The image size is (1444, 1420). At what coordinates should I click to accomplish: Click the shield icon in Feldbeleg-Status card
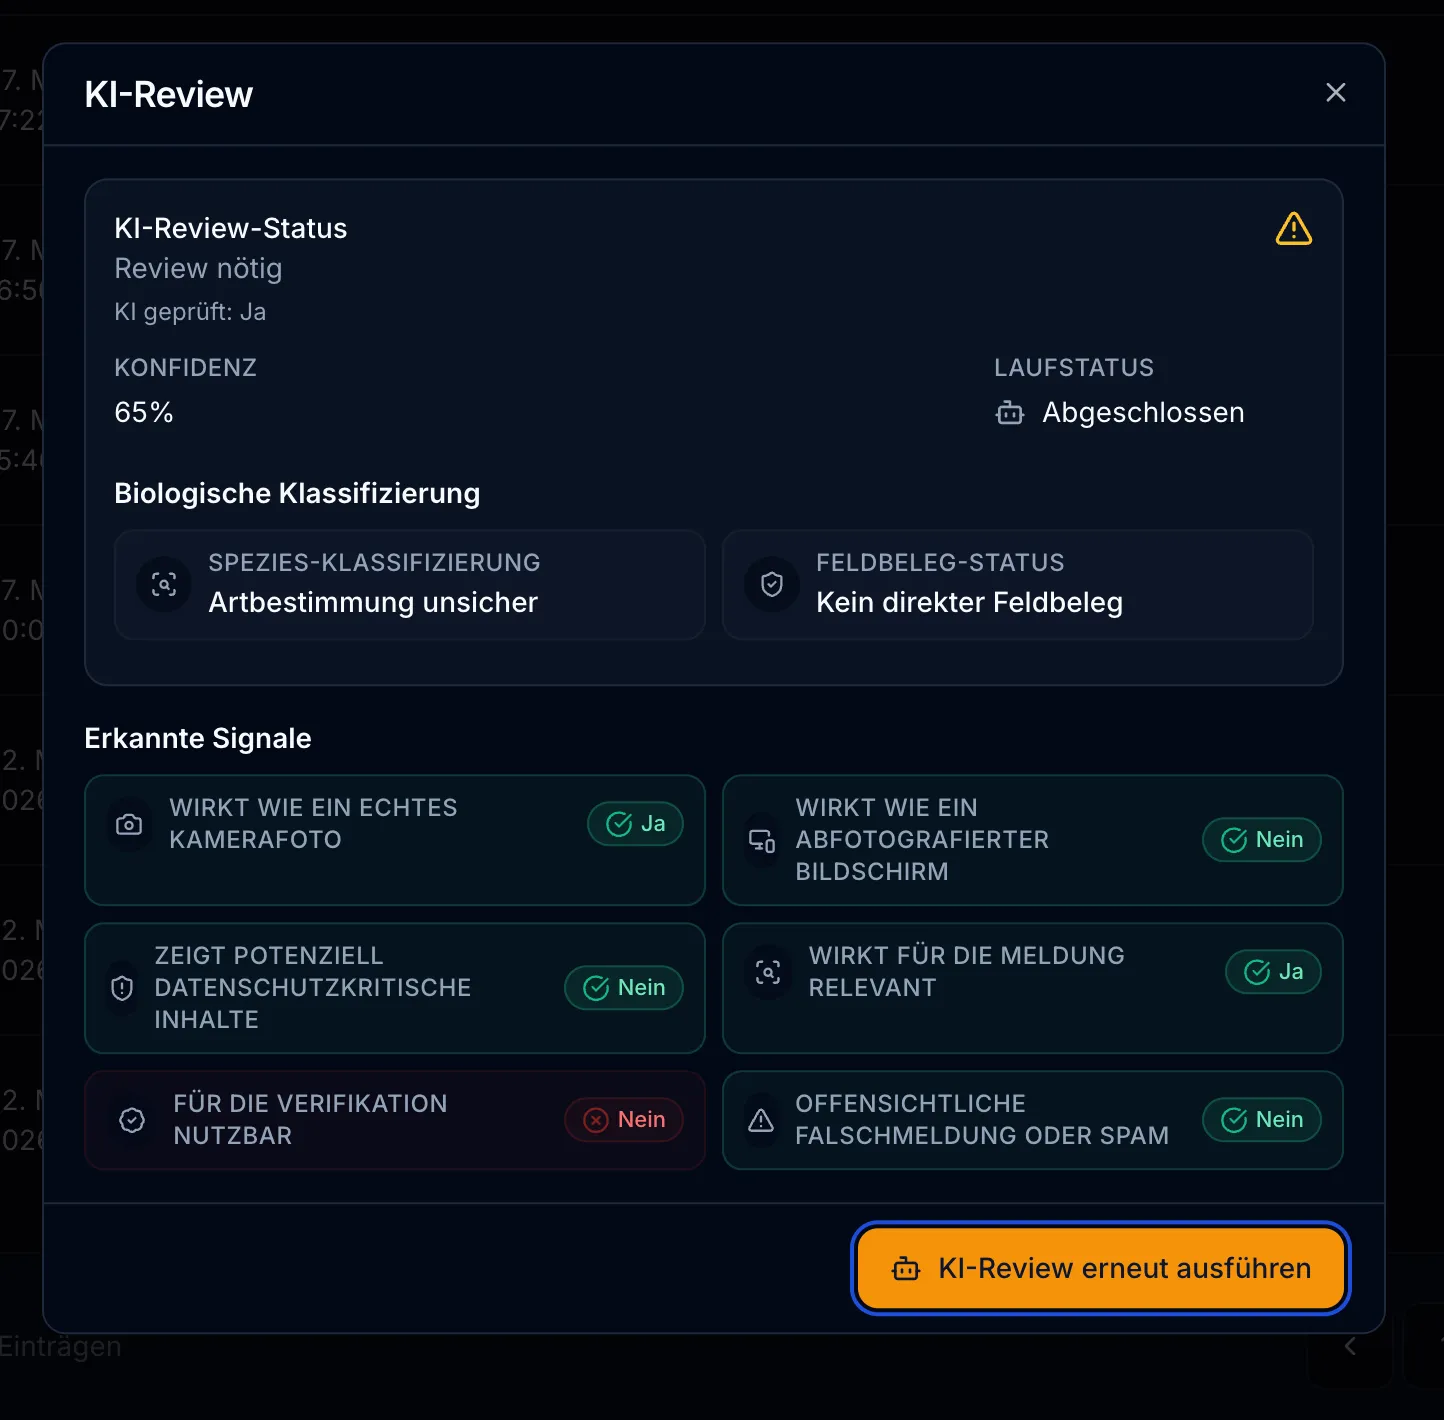tap(772, 584)
